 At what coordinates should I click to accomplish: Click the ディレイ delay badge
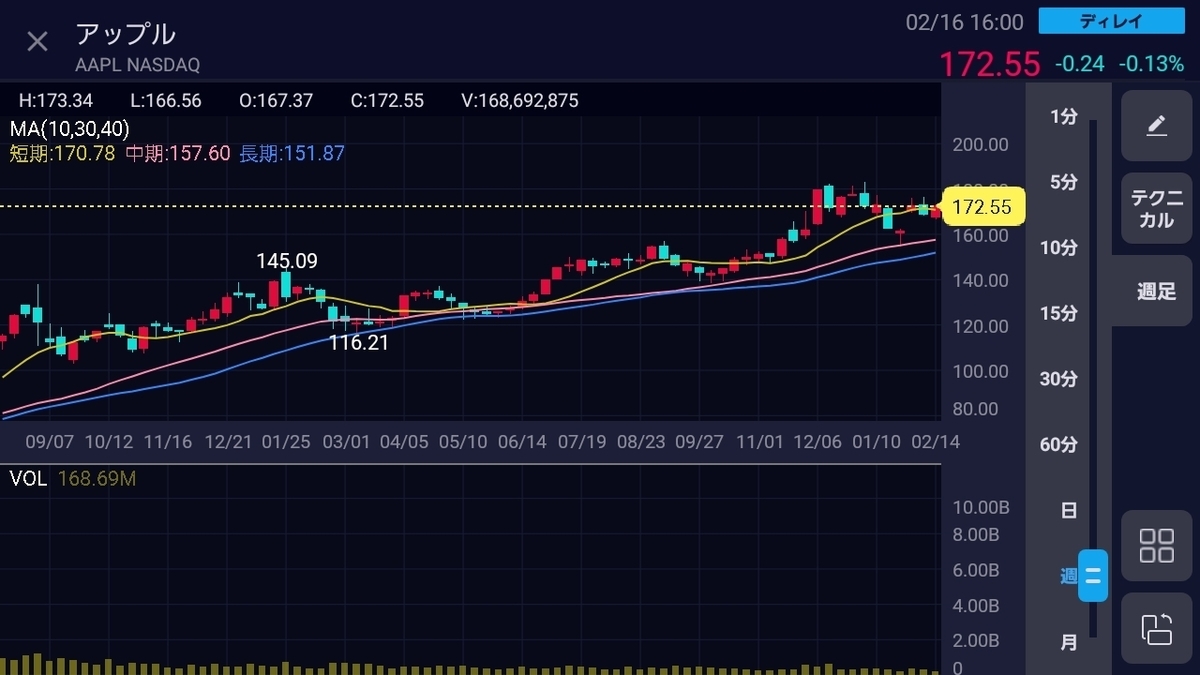click(1113, 21)
